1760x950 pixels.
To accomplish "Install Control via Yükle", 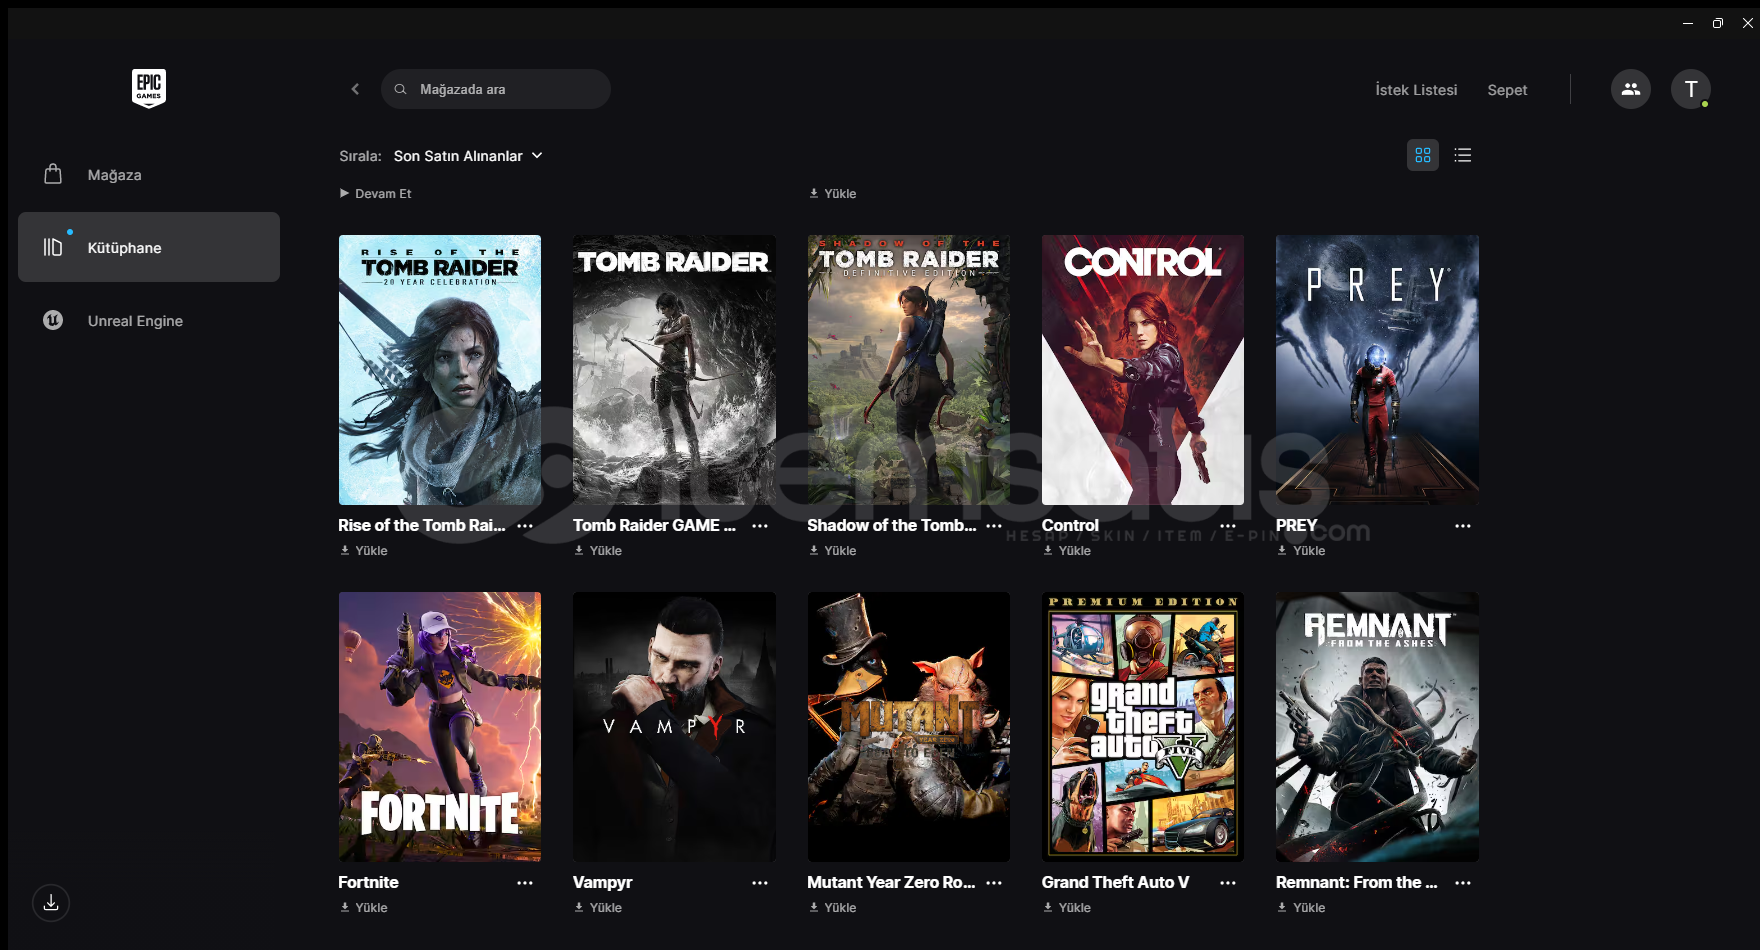I will point(1067,551).
